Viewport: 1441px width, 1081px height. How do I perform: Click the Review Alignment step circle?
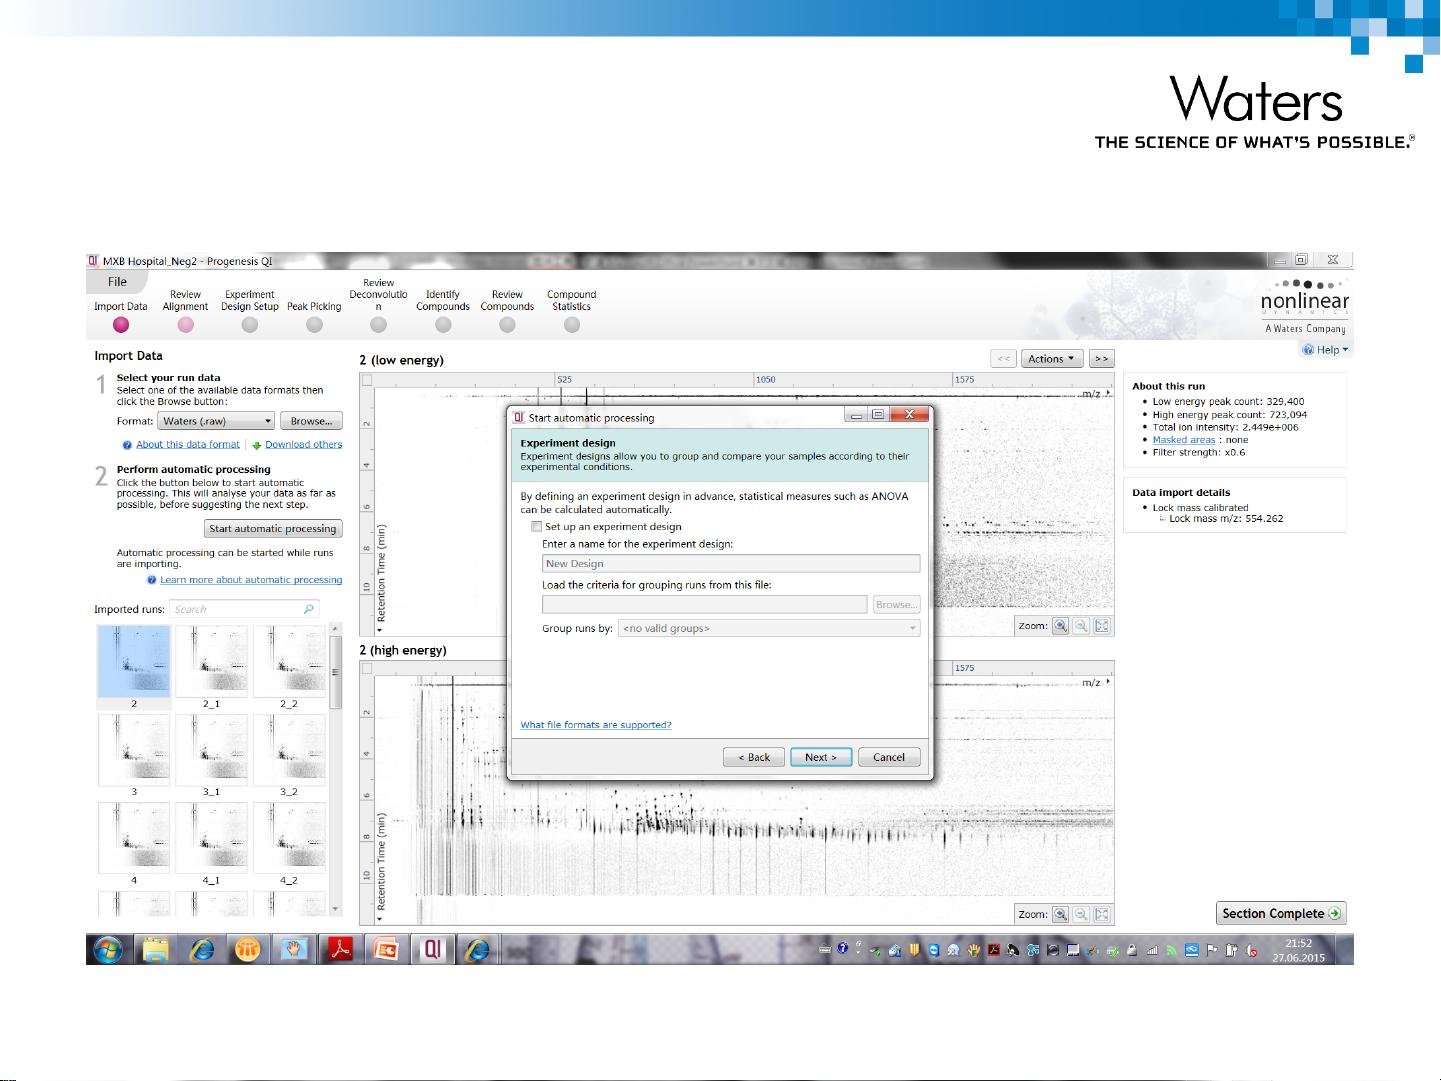(185, 325)
